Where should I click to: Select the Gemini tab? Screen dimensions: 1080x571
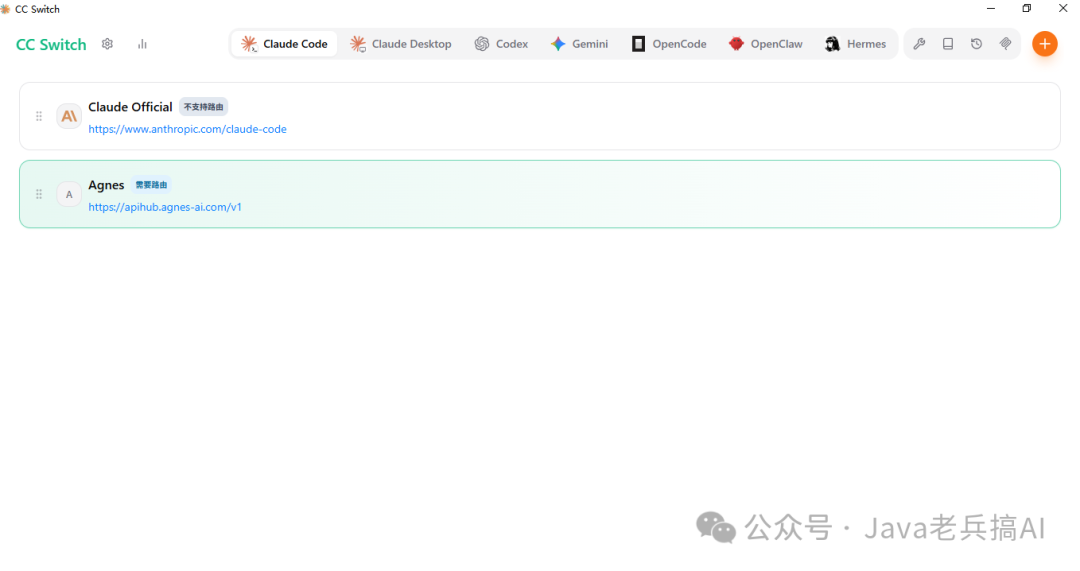[x=579, y=44]
